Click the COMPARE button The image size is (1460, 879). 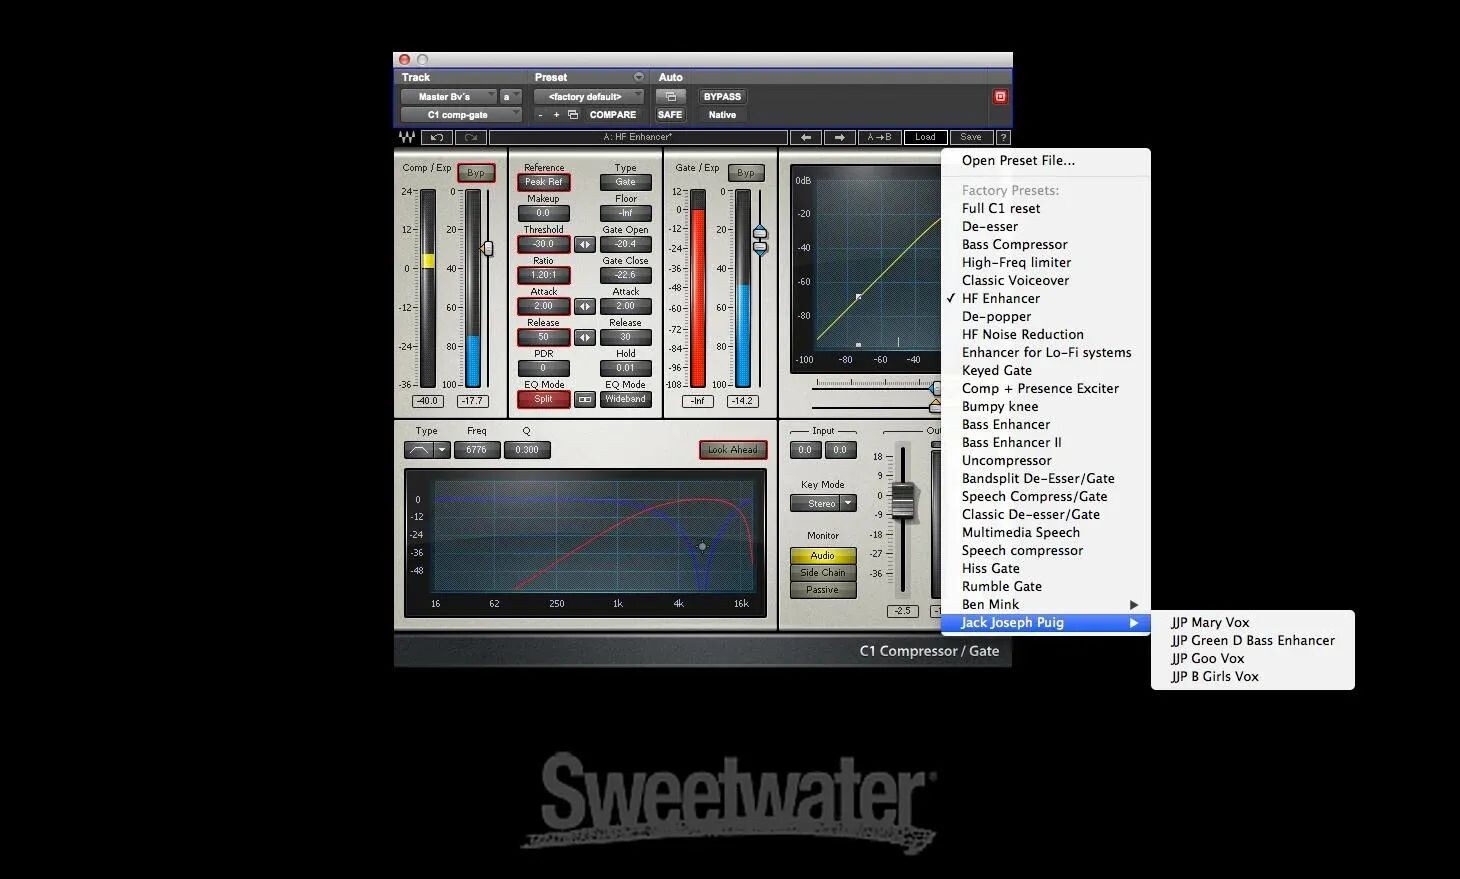point(613,114)
